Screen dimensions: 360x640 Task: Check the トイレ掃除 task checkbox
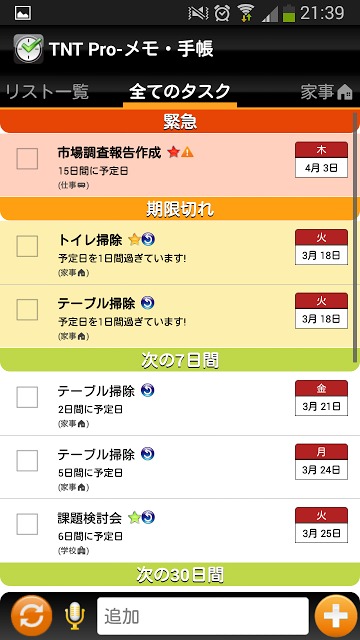click(x=27, y=246)
